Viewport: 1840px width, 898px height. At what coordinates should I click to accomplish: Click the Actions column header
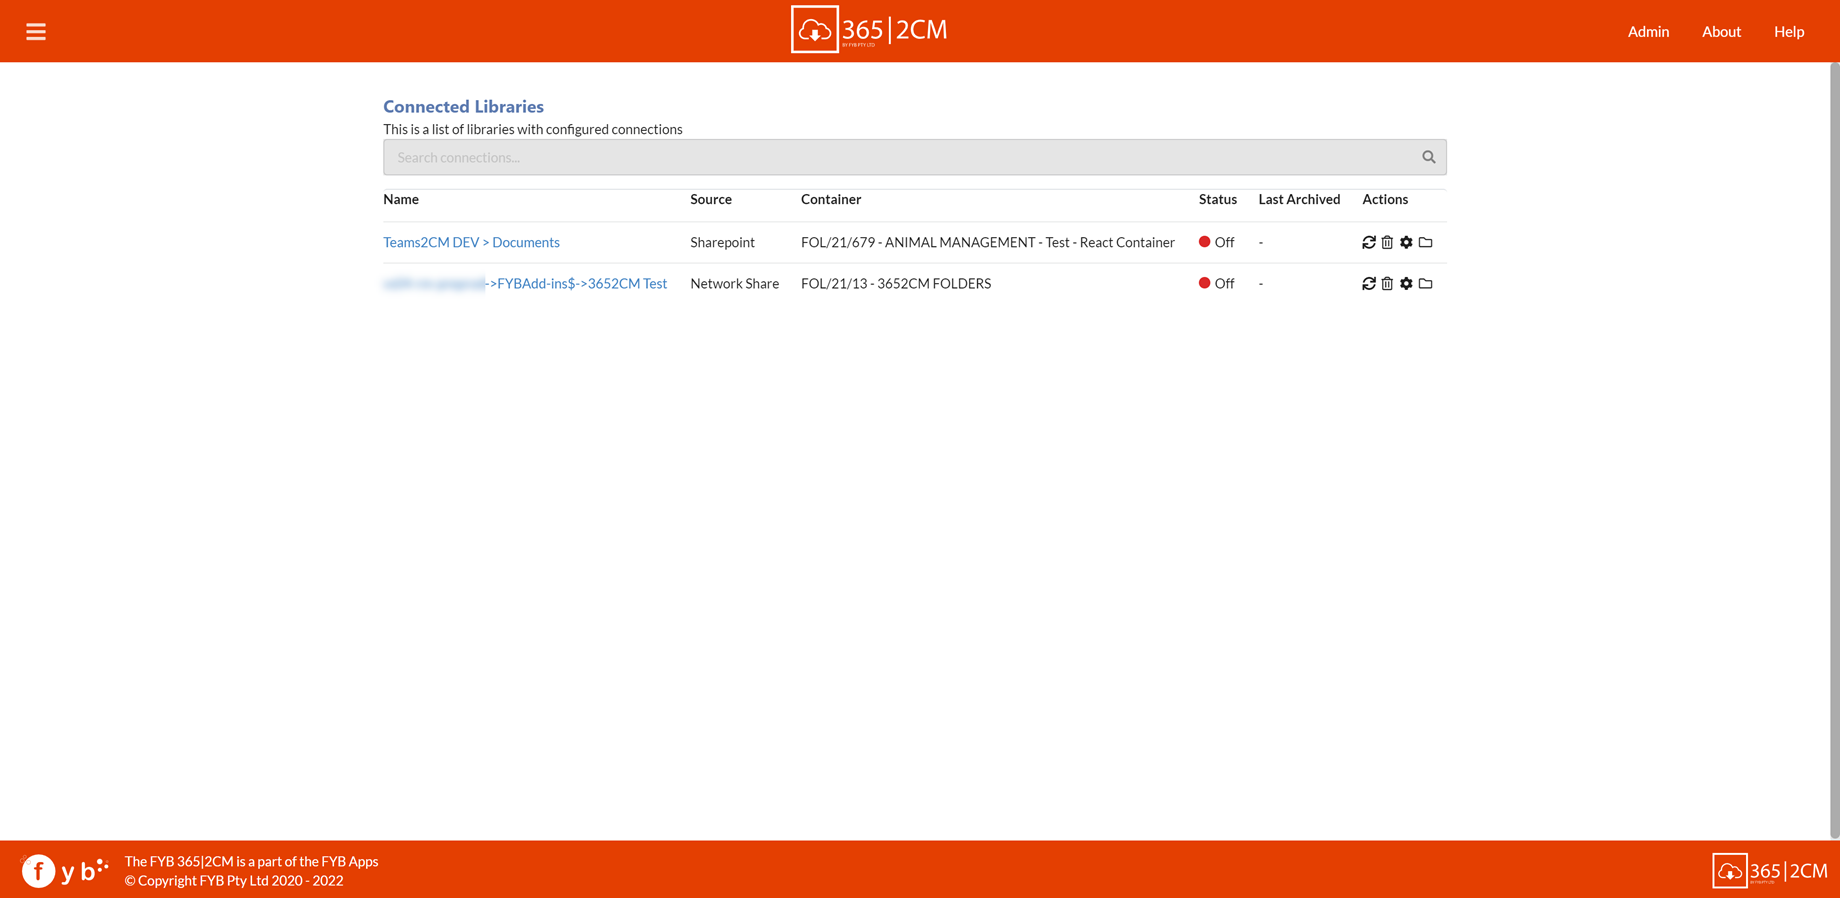click(x=1385, y=199)
